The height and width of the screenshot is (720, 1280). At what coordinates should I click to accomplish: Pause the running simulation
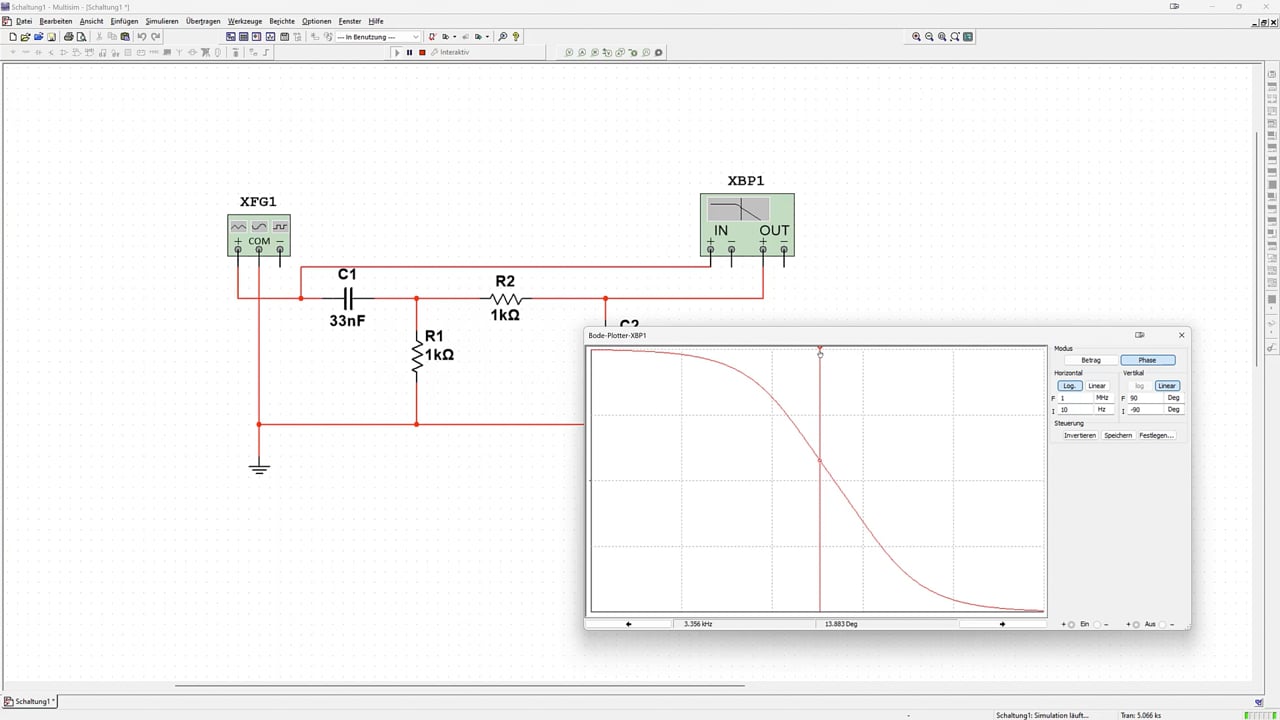[x=409, y=52]
